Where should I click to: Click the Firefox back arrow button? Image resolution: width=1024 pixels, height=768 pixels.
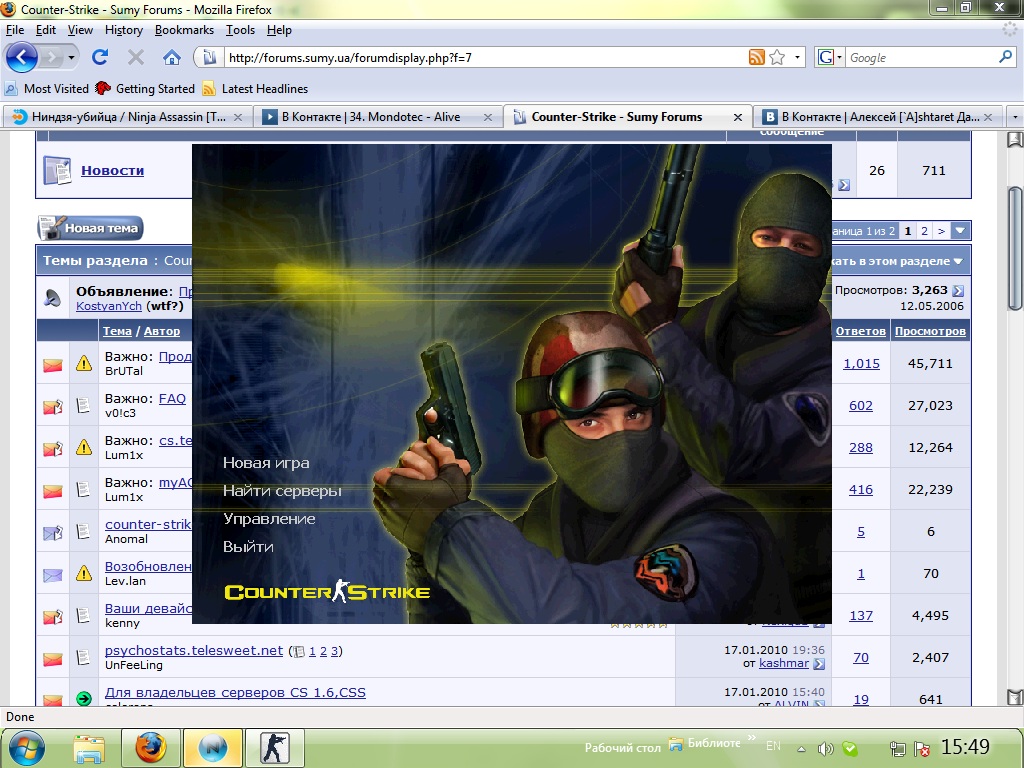click(x=22, y=57)
